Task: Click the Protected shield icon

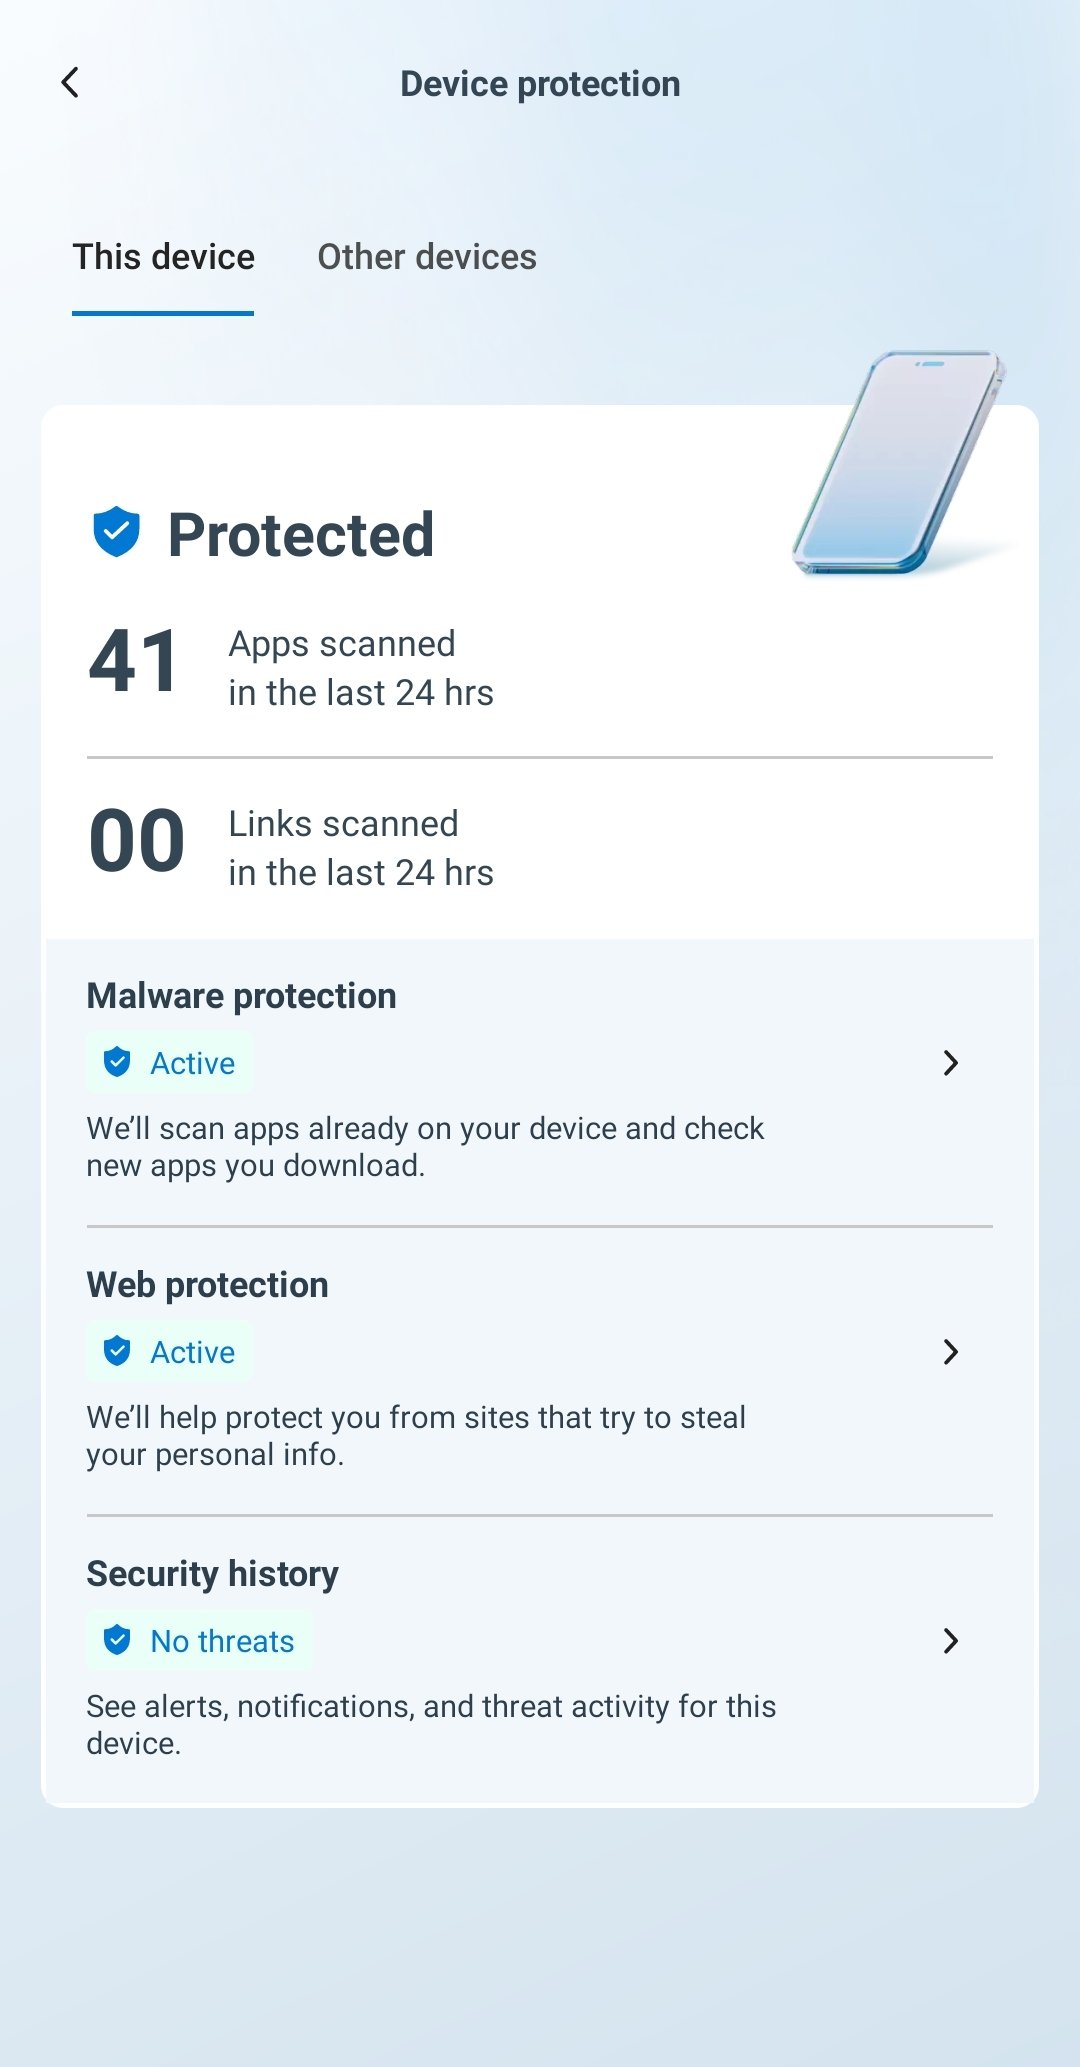Action: (116, 531)
